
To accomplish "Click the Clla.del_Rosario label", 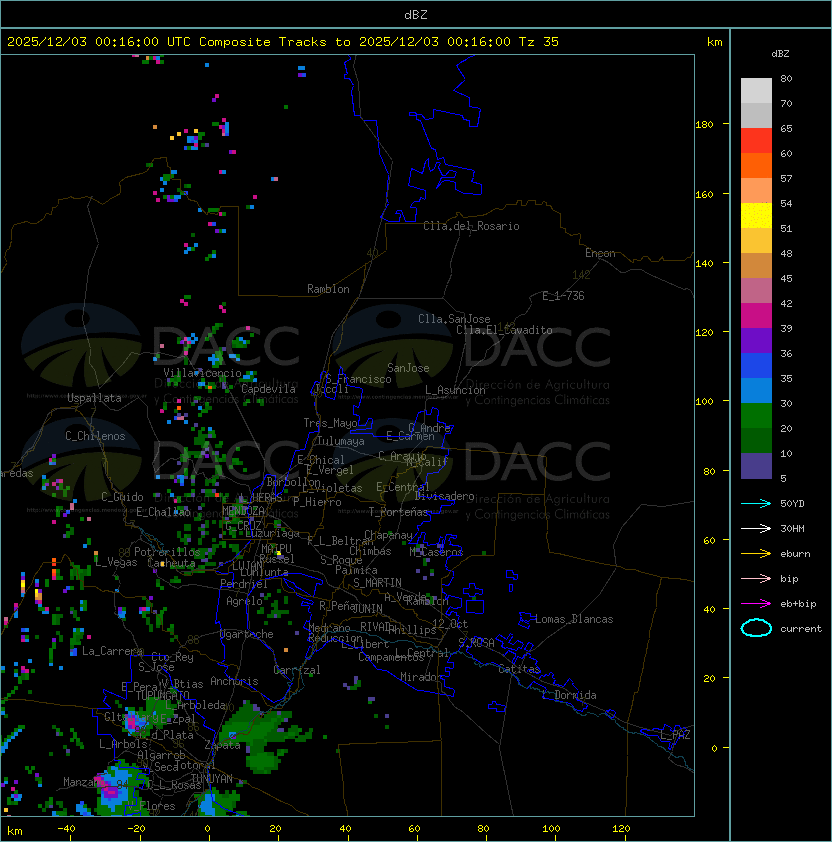I will pyautogui.click(x=471, y=226).
